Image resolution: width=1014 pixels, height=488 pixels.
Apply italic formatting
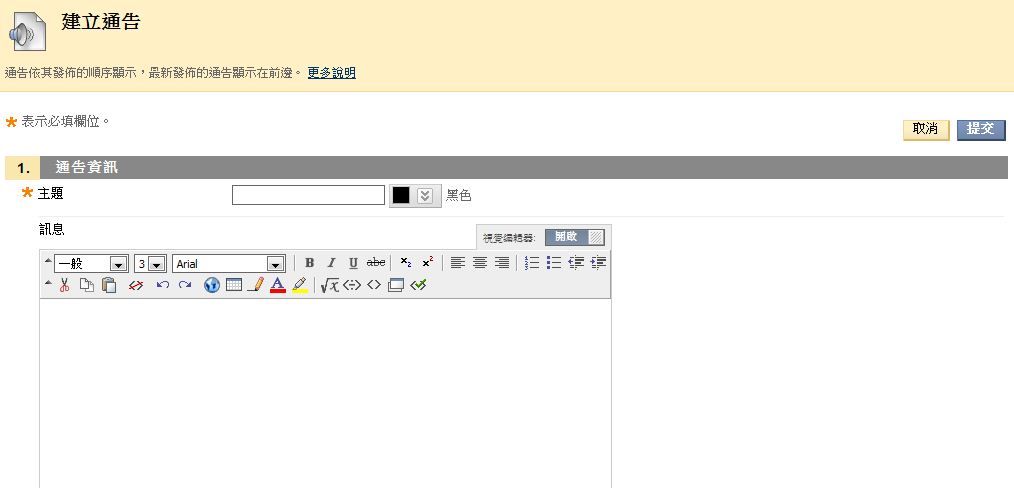coord(331,263)
